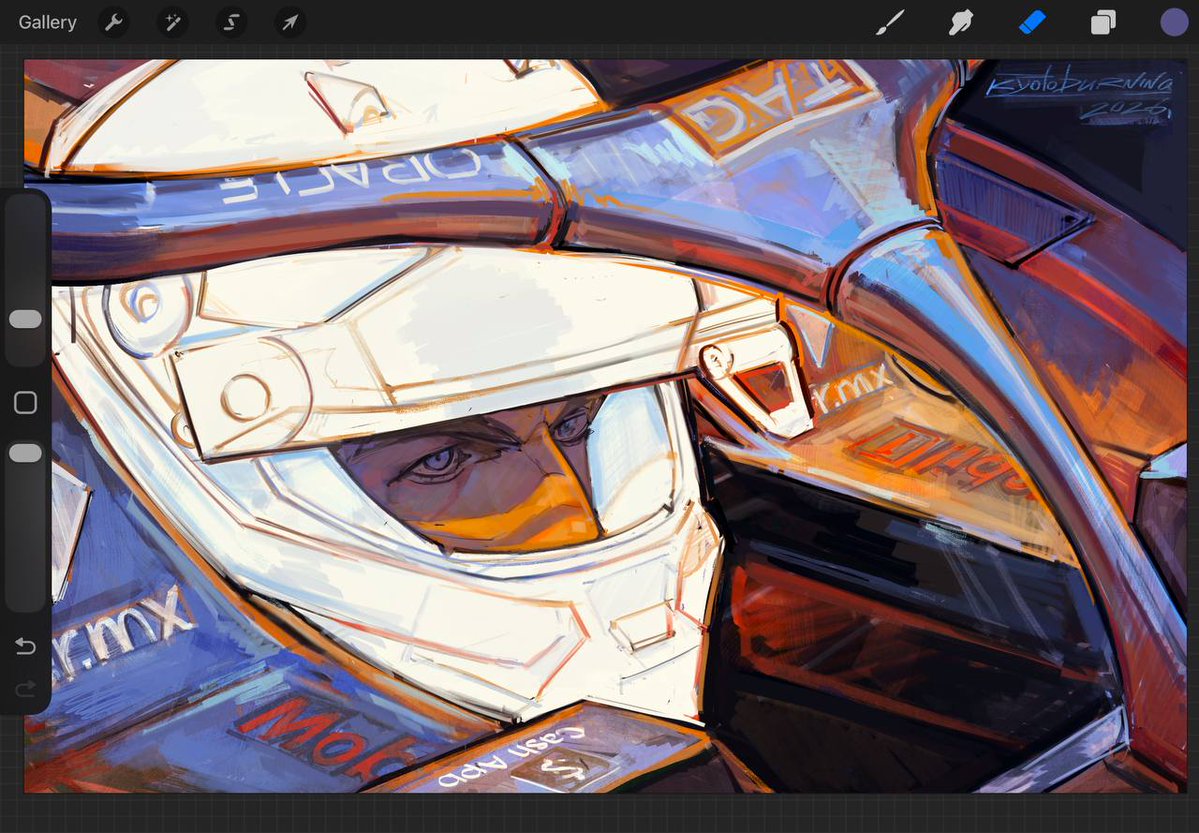Open the Layers panel
Viewport: 1199px width, 833px height.
(x=1103, y=23)
